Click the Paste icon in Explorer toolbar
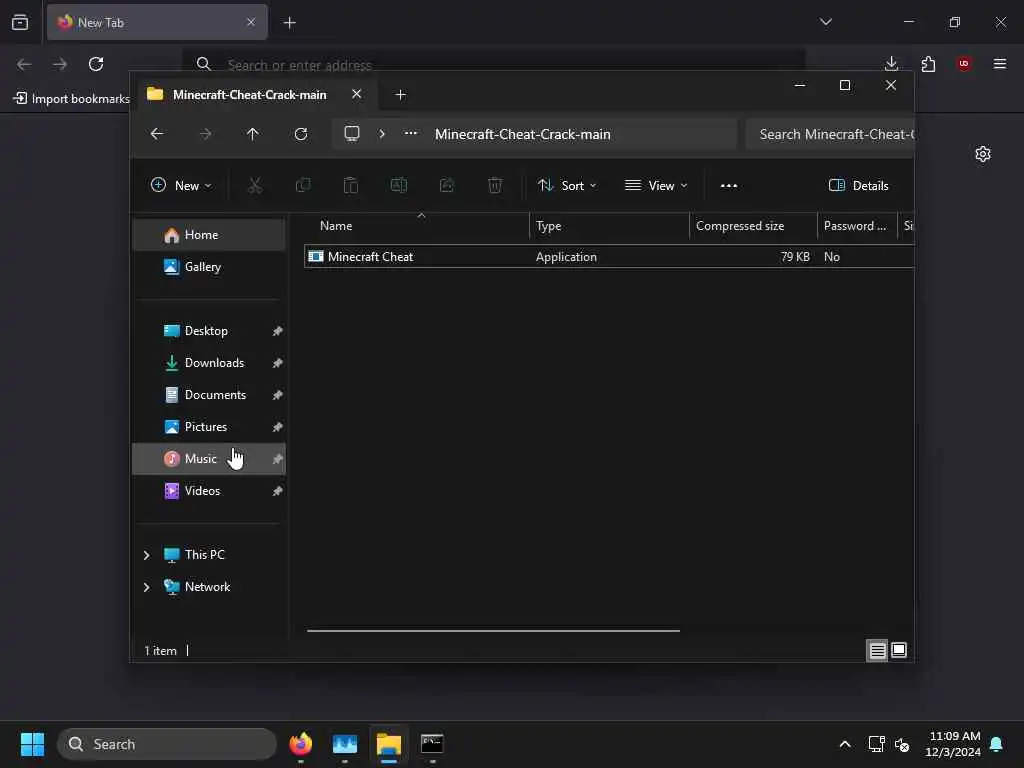The width and height of the screenshot is (1024, 768). 351,185
